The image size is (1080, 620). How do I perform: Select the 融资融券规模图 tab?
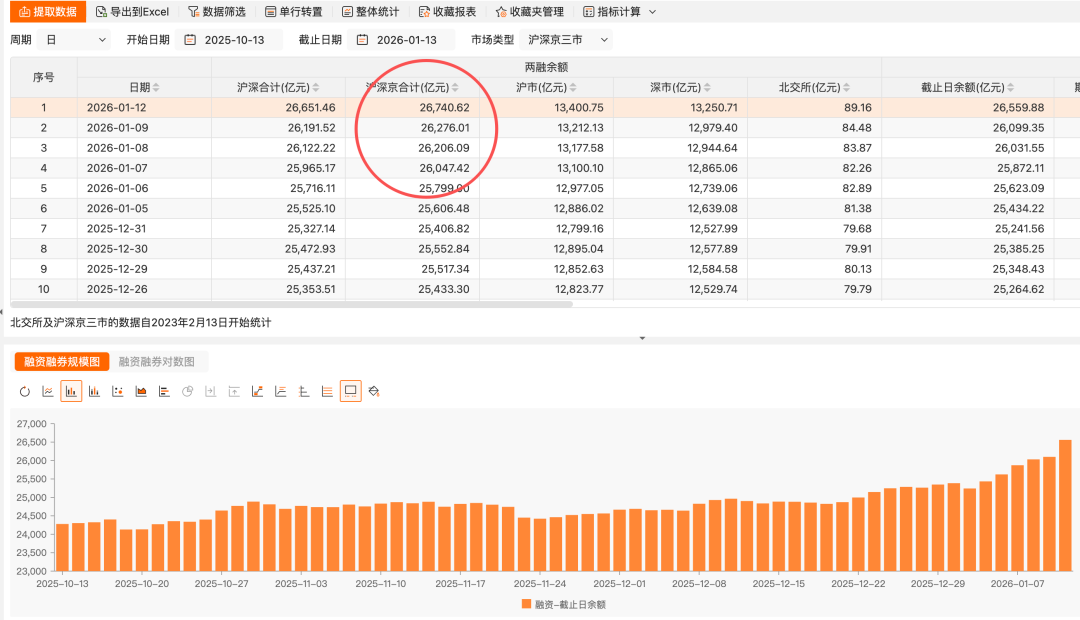click(62, 362)
